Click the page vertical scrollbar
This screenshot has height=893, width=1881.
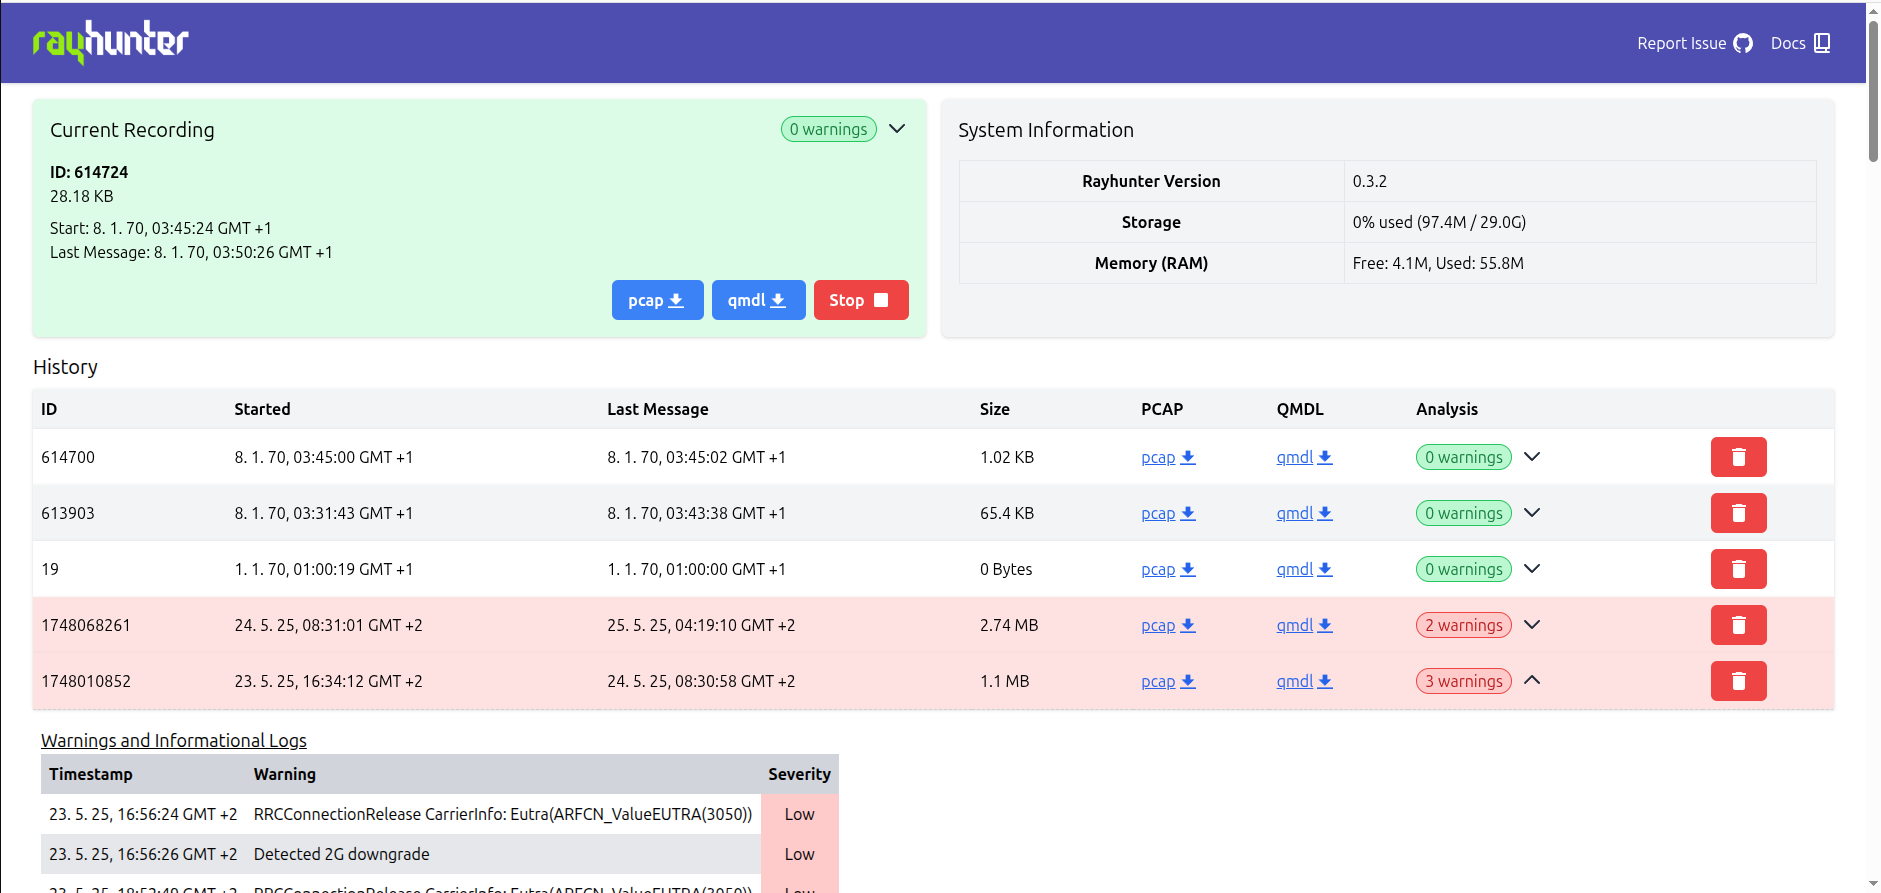click(x=1873, y=90)
